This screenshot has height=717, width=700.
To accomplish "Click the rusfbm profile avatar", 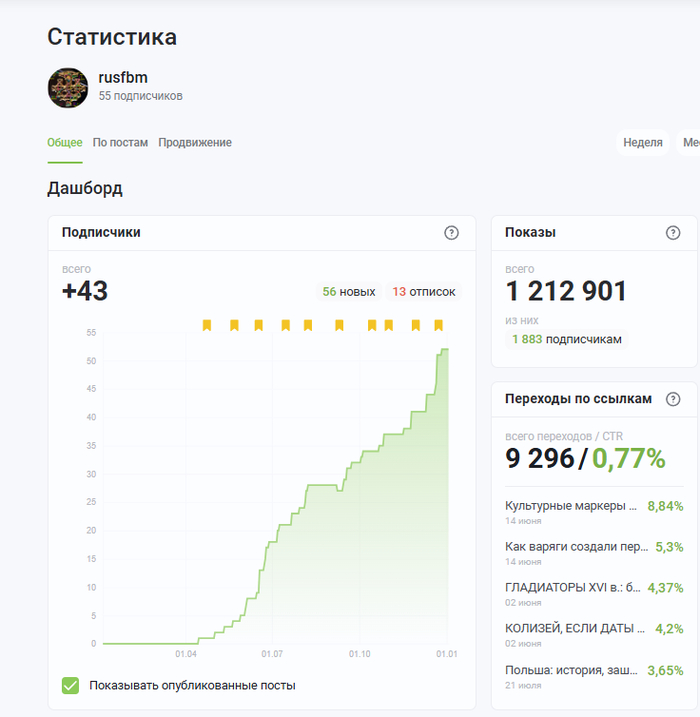I will pos(68,88).
